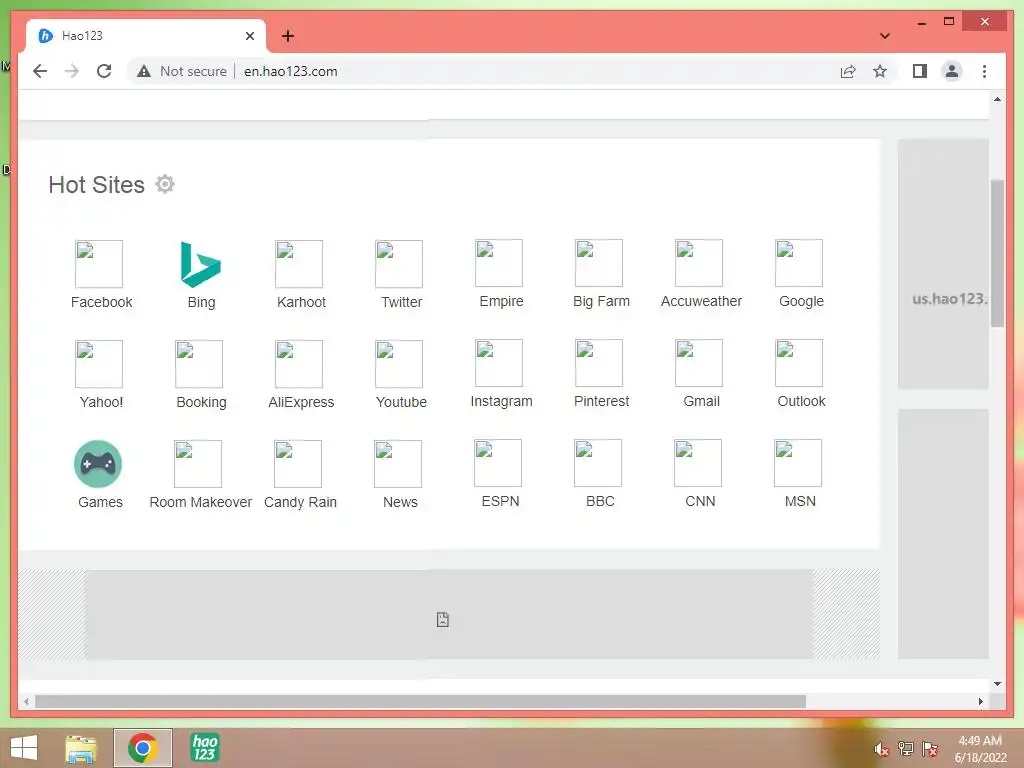The width and height of the screenshot is (1024, 768).
Task: Open the Chrome profile avatar
Action: [x=952, y=71]
